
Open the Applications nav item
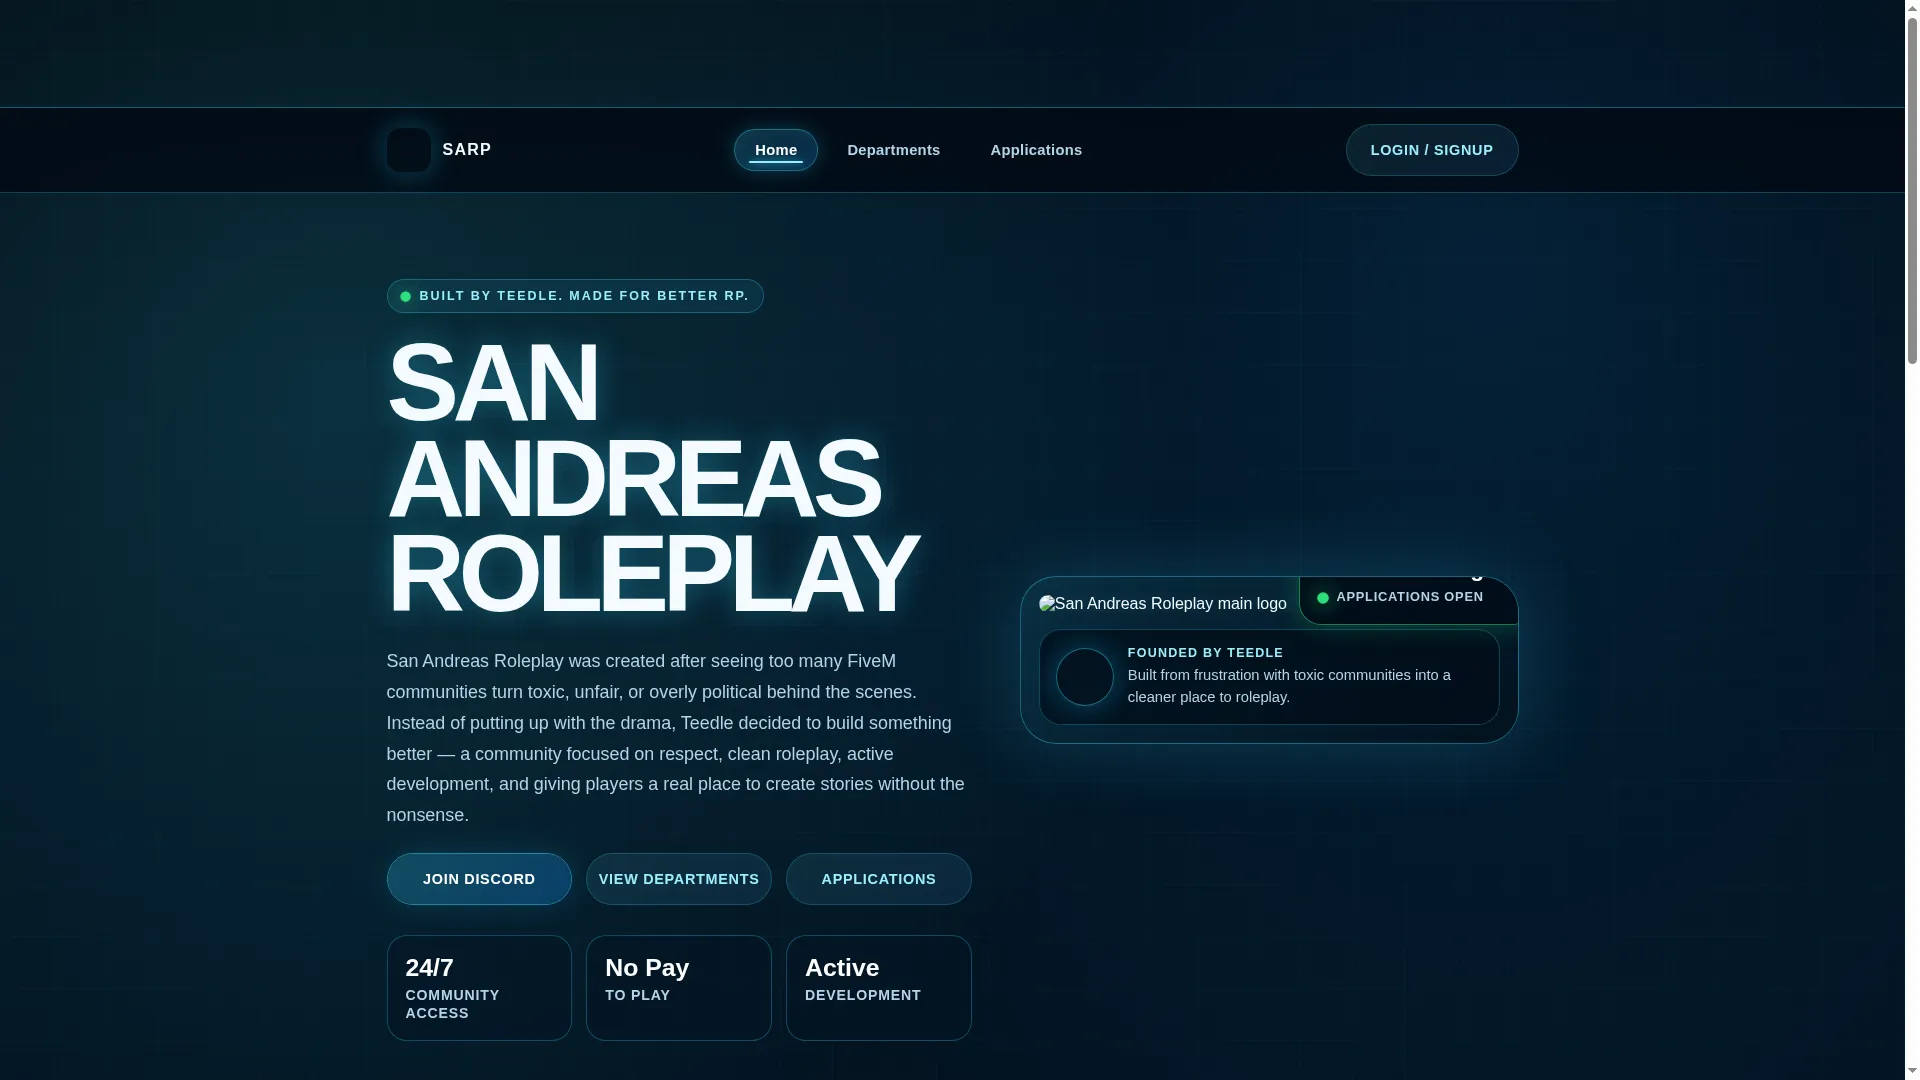point(1036,150)
